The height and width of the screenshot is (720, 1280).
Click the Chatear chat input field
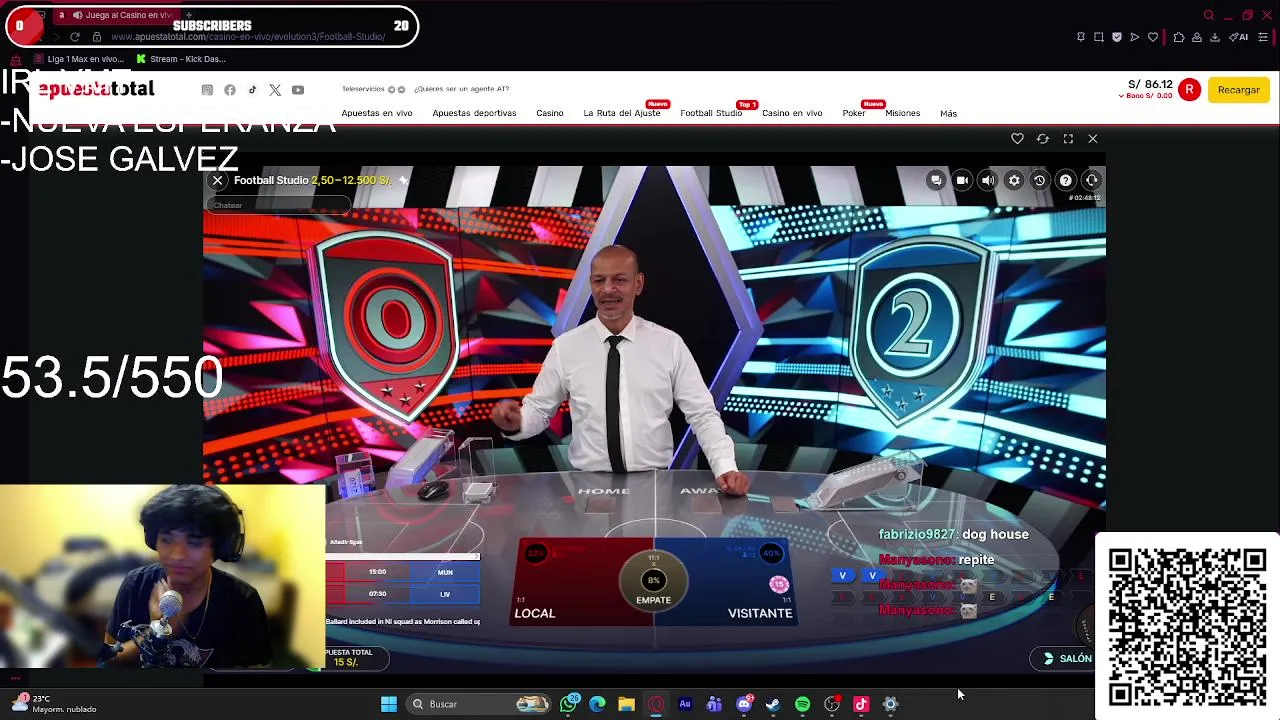278,206
